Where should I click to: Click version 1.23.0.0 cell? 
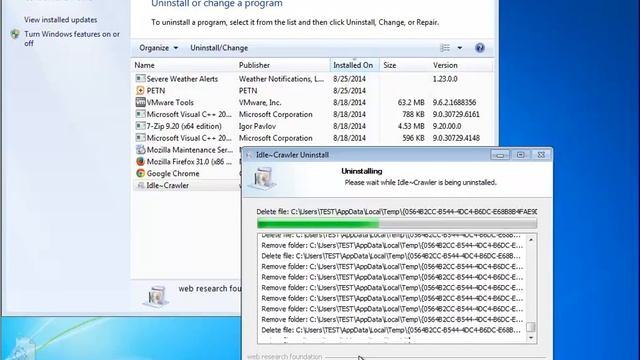(x=445, y=79)
